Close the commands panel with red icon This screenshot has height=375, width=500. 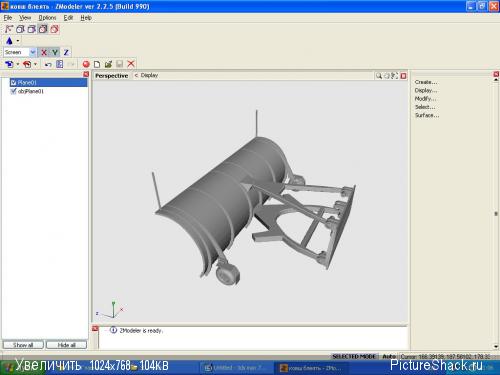coord(496,74)
